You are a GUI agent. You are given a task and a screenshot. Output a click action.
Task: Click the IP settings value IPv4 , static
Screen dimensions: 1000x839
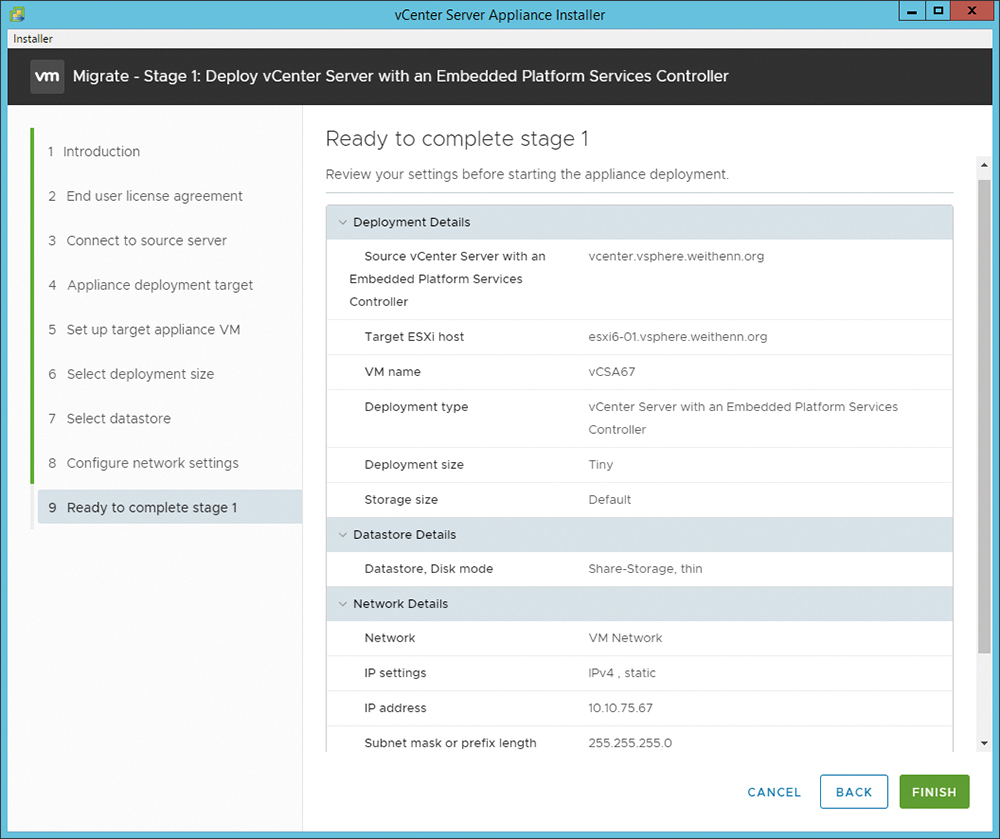pyautogui.click(x=622, y=673)
